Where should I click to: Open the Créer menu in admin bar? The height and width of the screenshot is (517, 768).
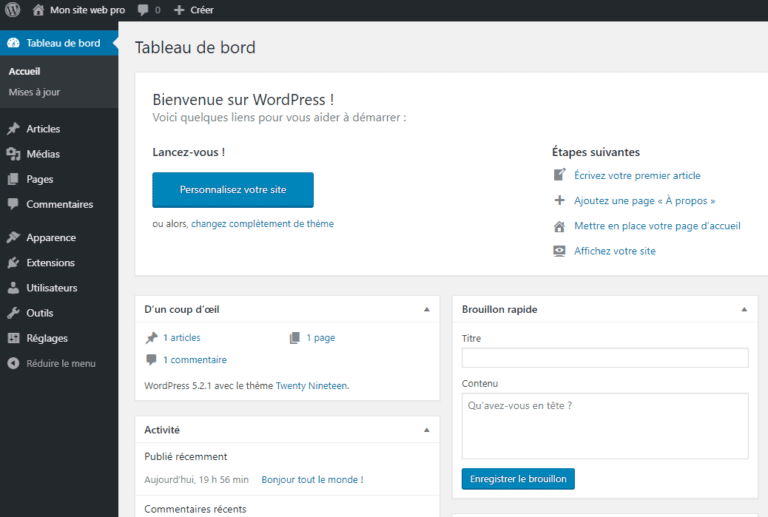(x=194, y=10)
